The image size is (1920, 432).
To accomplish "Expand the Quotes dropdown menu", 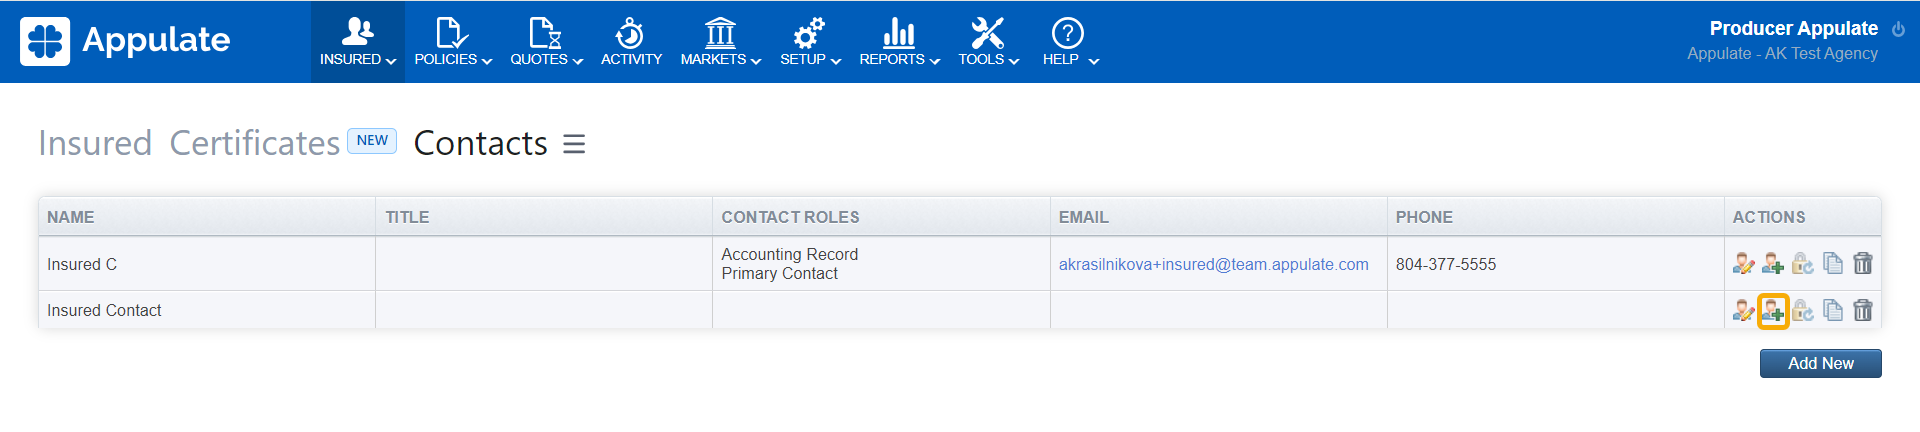I will click(546, 42).
